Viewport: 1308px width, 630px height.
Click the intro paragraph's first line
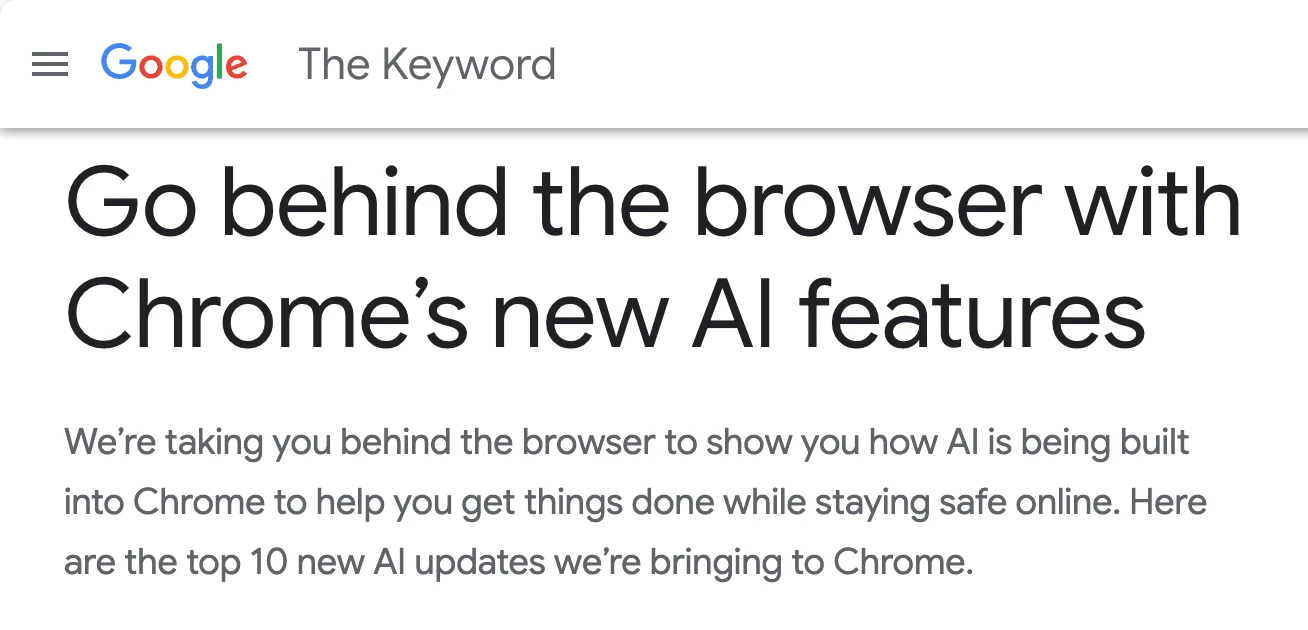627,442
